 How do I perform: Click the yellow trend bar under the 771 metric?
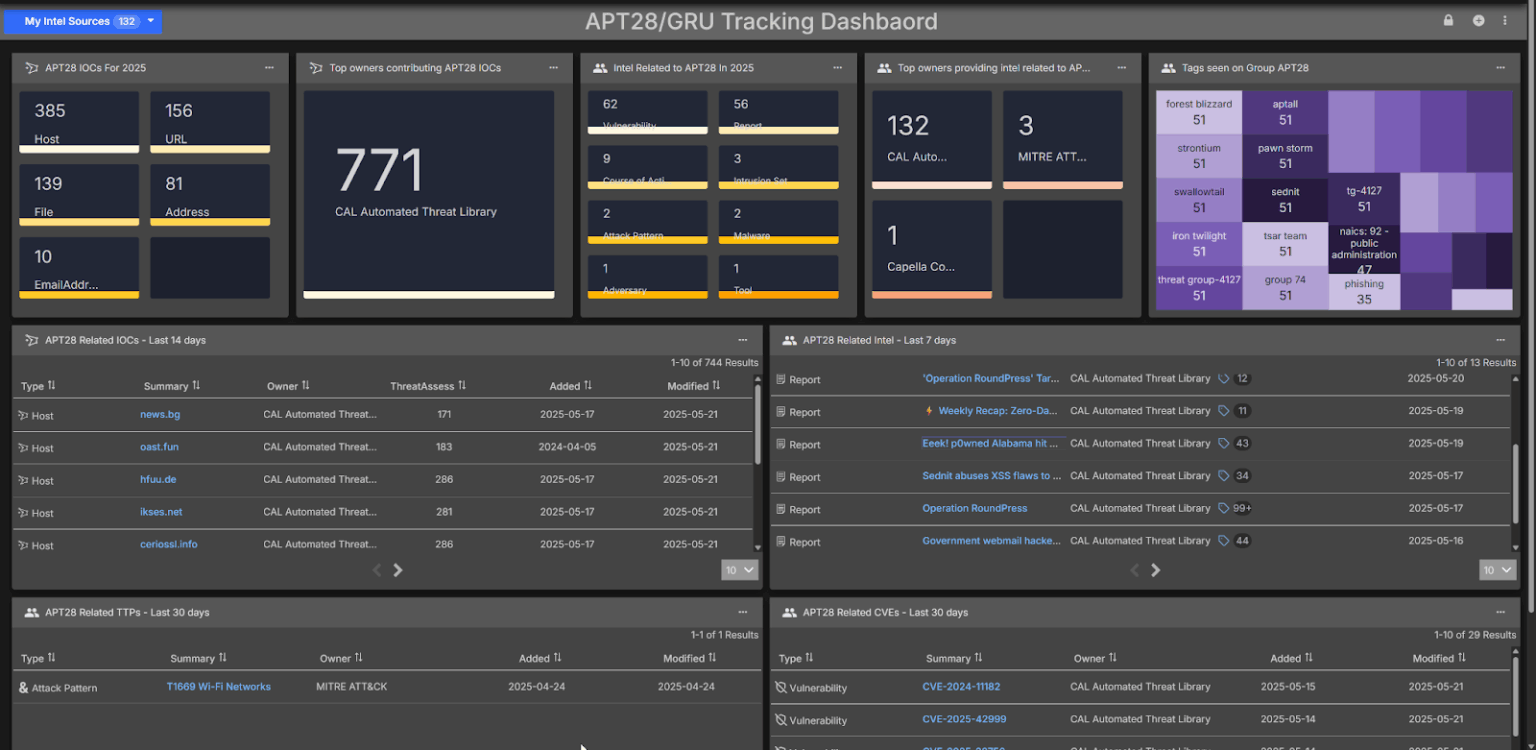[x=428, y=294]
